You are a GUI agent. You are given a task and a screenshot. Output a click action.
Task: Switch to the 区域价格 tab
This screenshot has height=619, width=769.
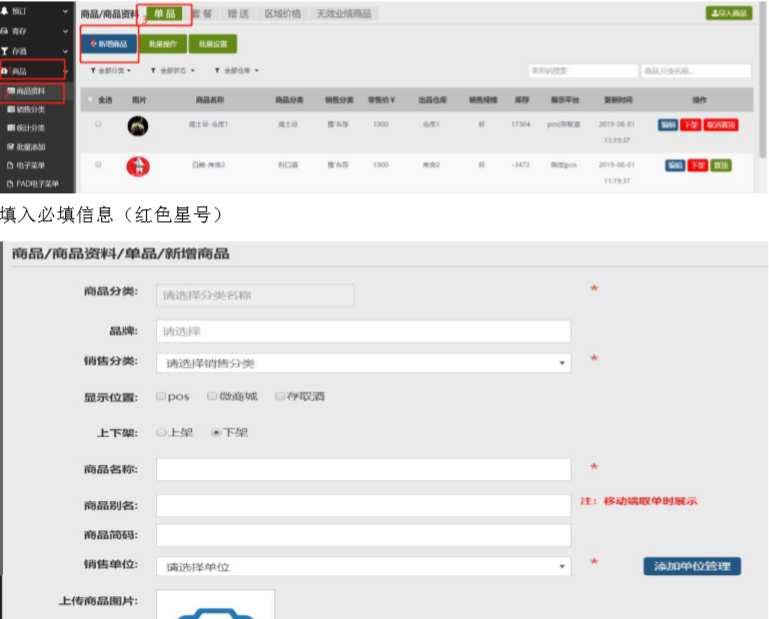[x=282, y=14]
